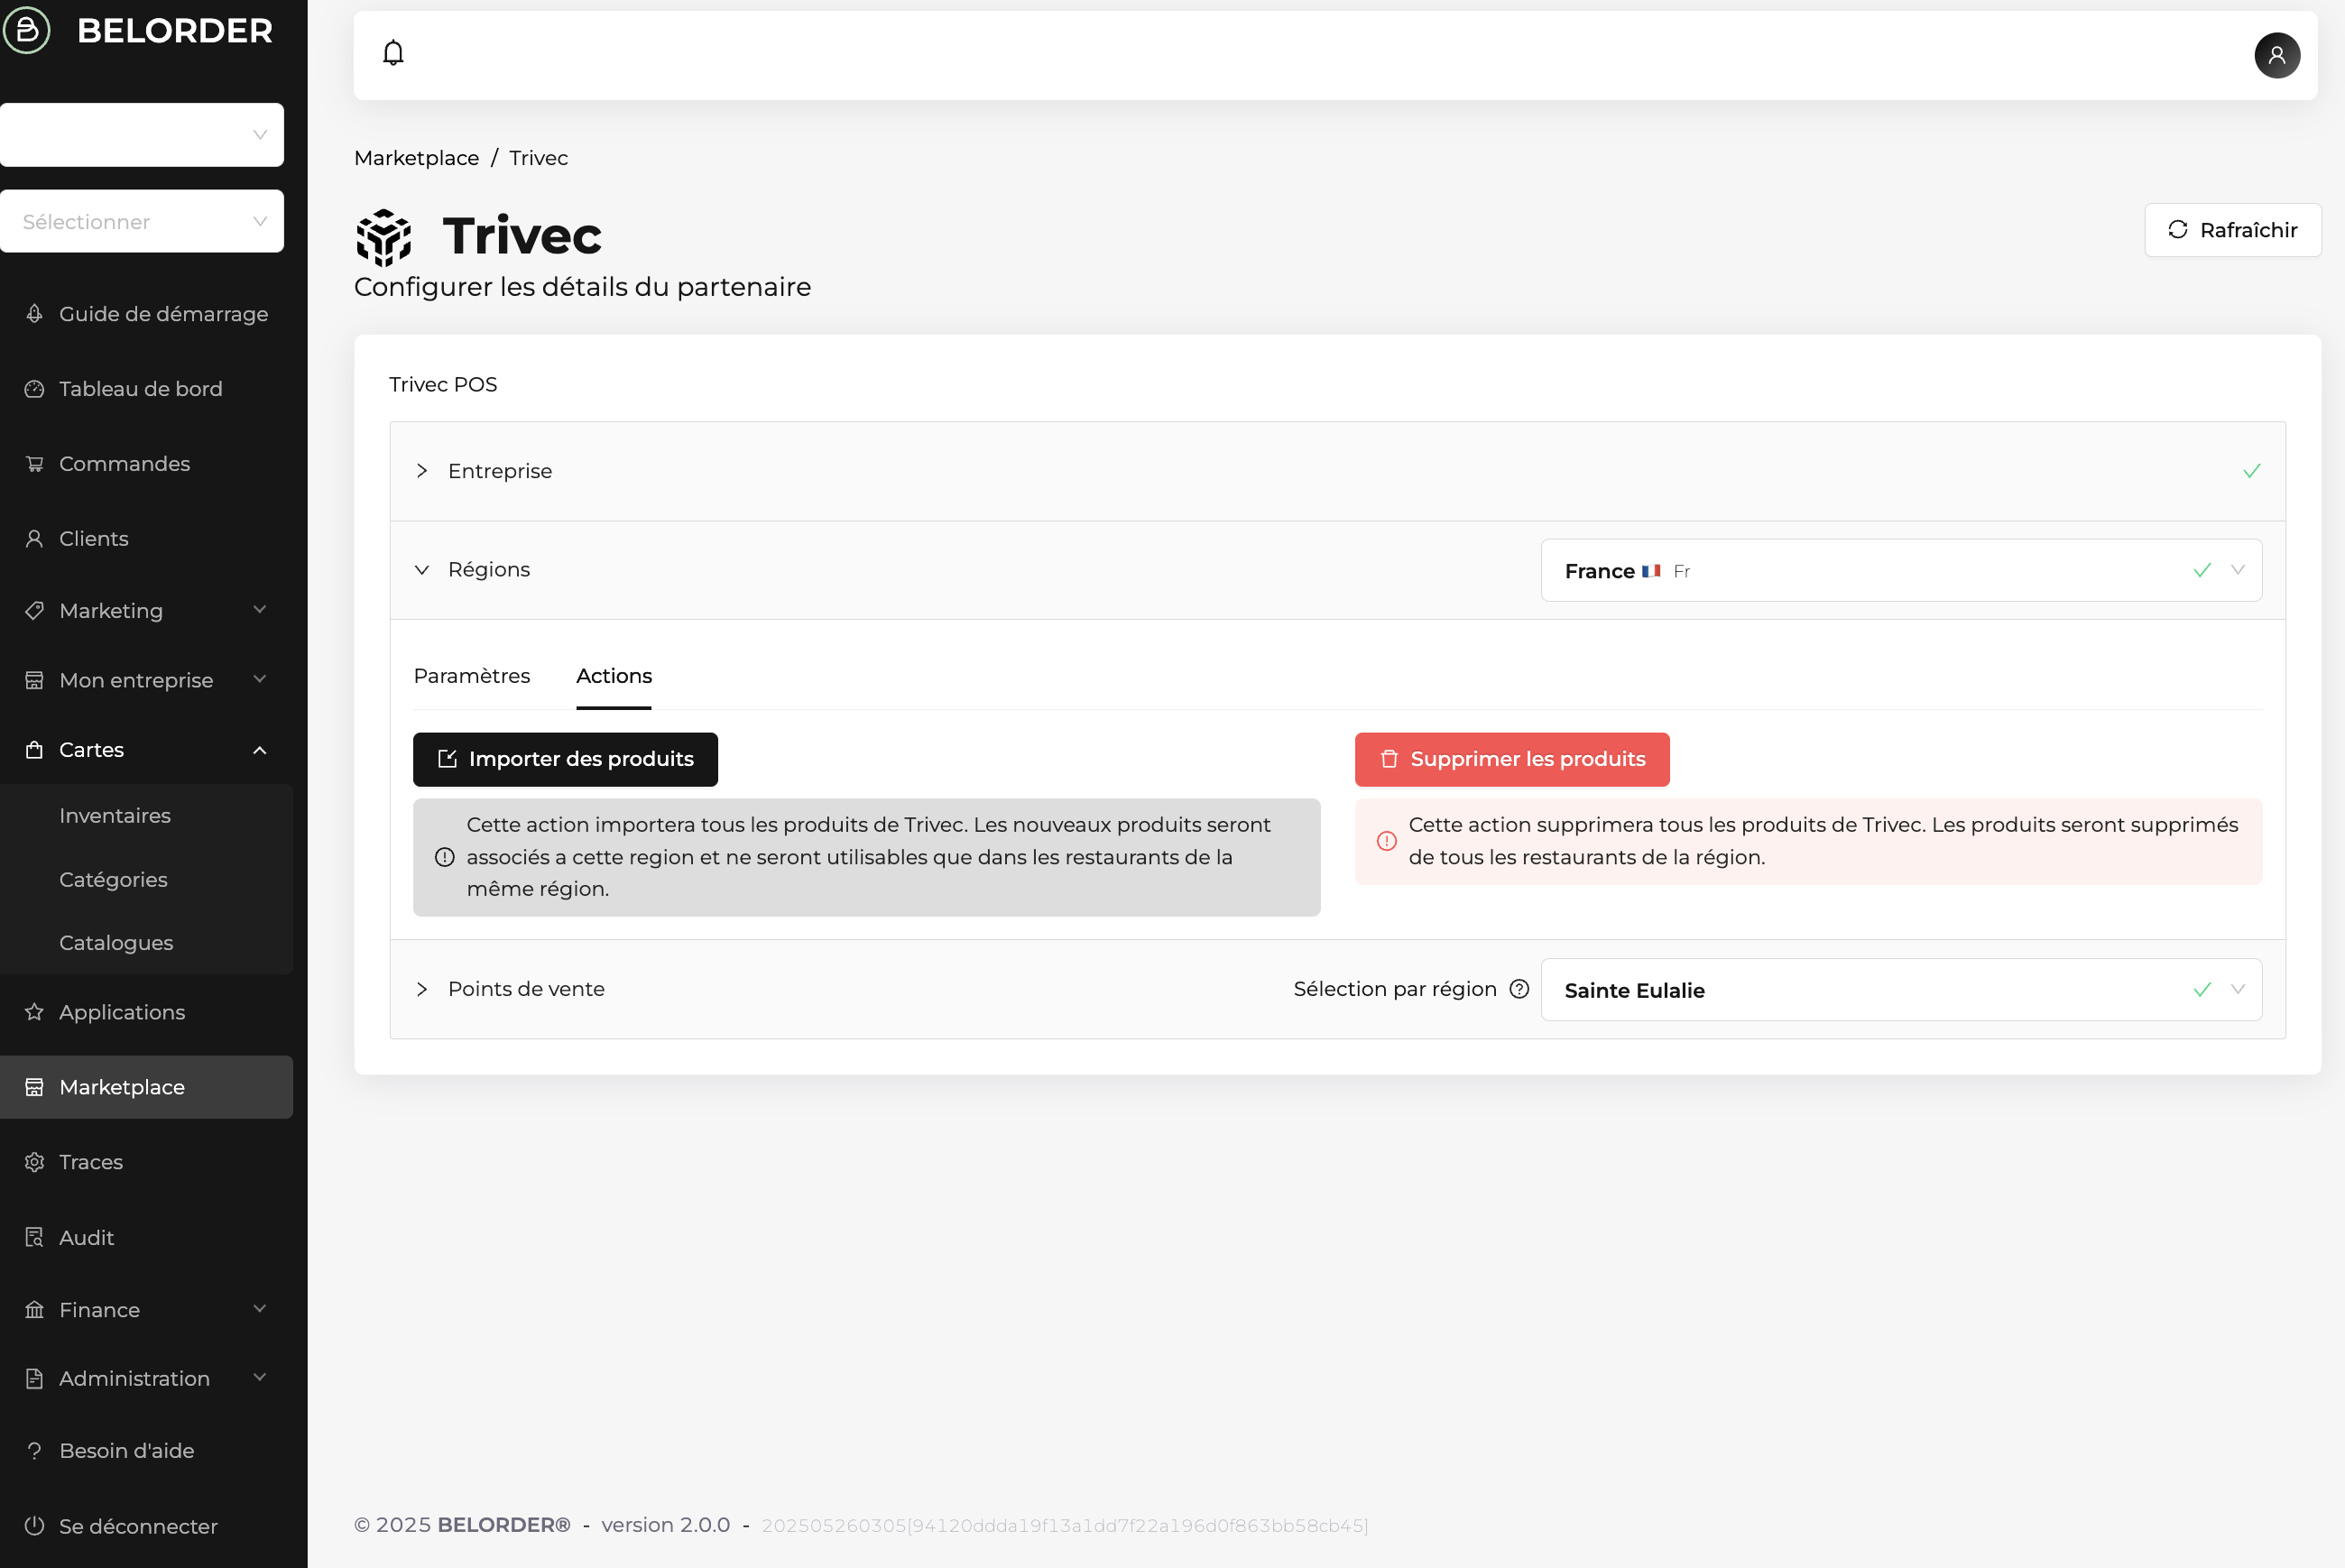2345x1568 pixels.
Task: Click help icon next to Sélection par région
Action: pos(1519,989)
